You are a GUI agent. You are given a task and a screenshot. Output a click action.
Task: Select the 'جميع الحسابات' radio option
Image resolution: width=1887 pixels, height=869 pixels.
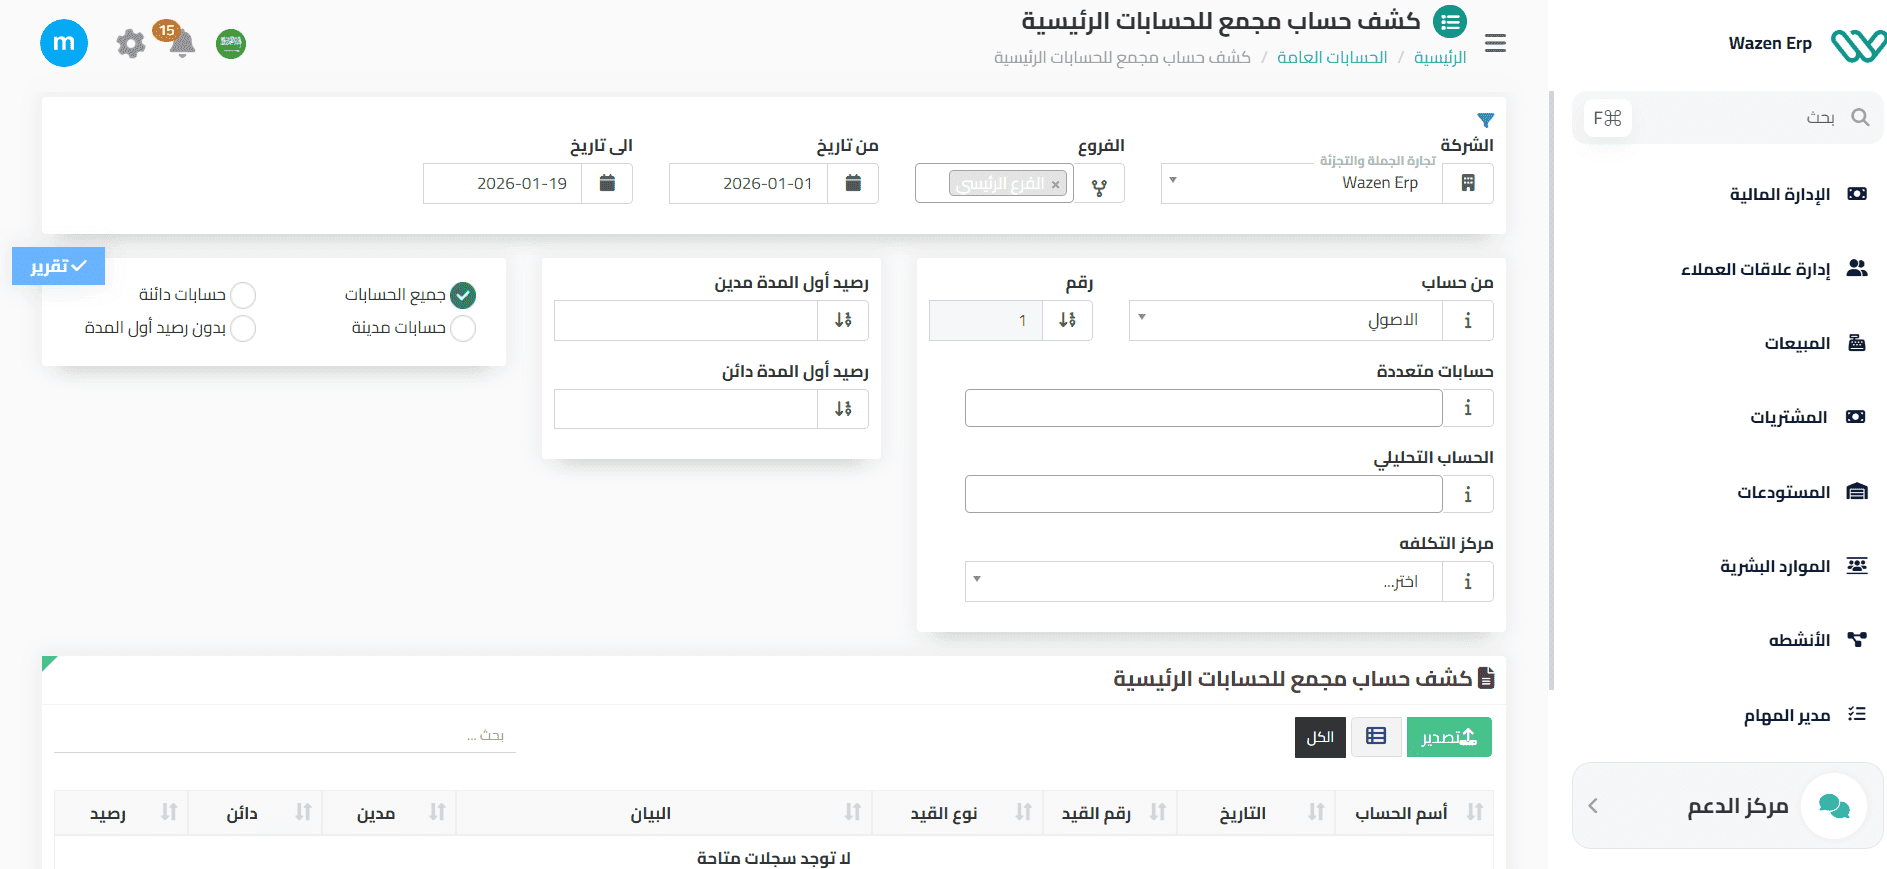(463, 295)
